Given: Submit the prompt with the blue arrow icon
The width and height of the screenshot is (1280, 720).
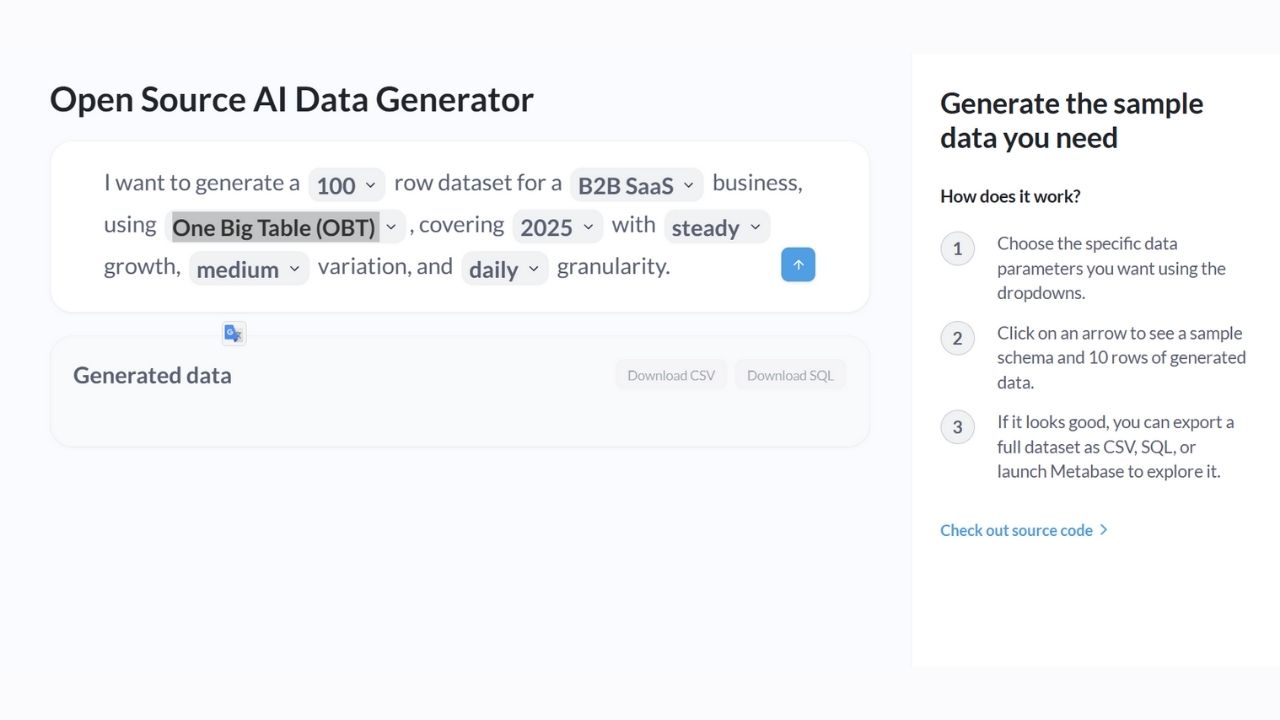Looking at the screenshot, I should click(x=797, y=264).
